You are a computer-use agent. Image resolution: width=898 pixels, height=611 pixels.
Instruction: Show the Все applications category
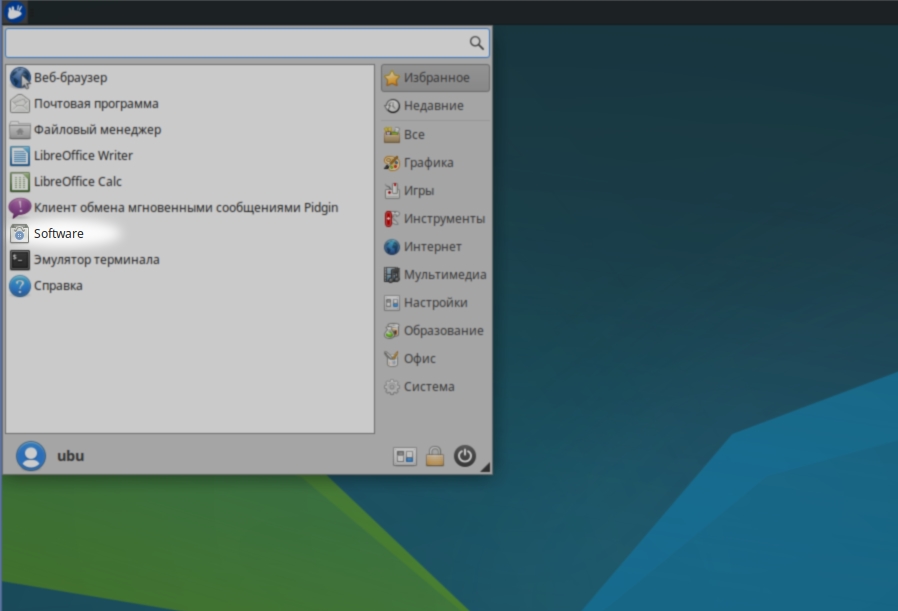[435, 135]
